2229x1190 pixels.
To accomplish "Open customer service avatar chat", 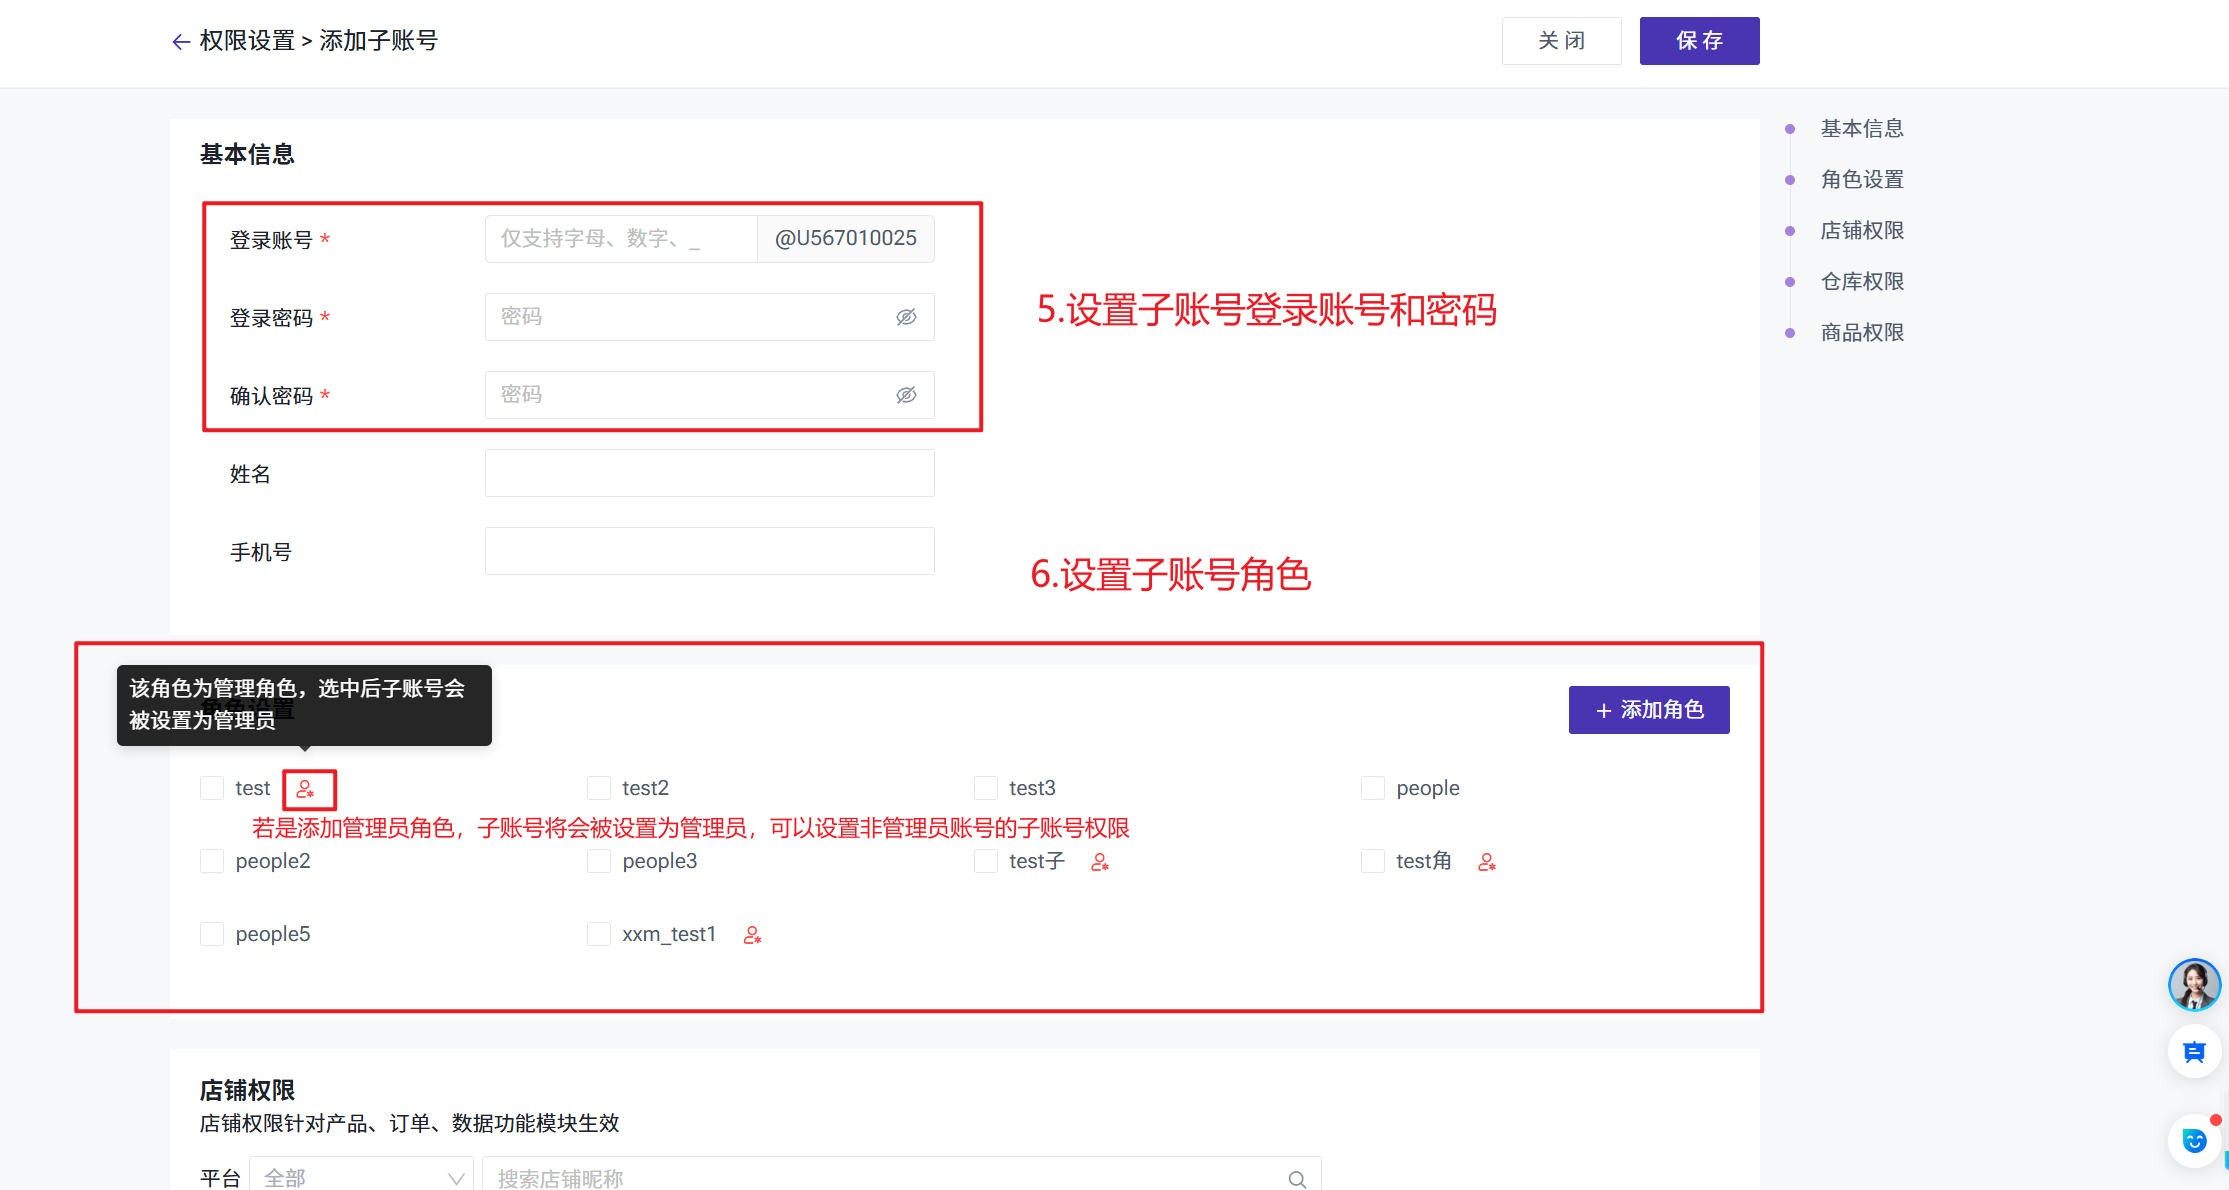I will [2194, 985].
